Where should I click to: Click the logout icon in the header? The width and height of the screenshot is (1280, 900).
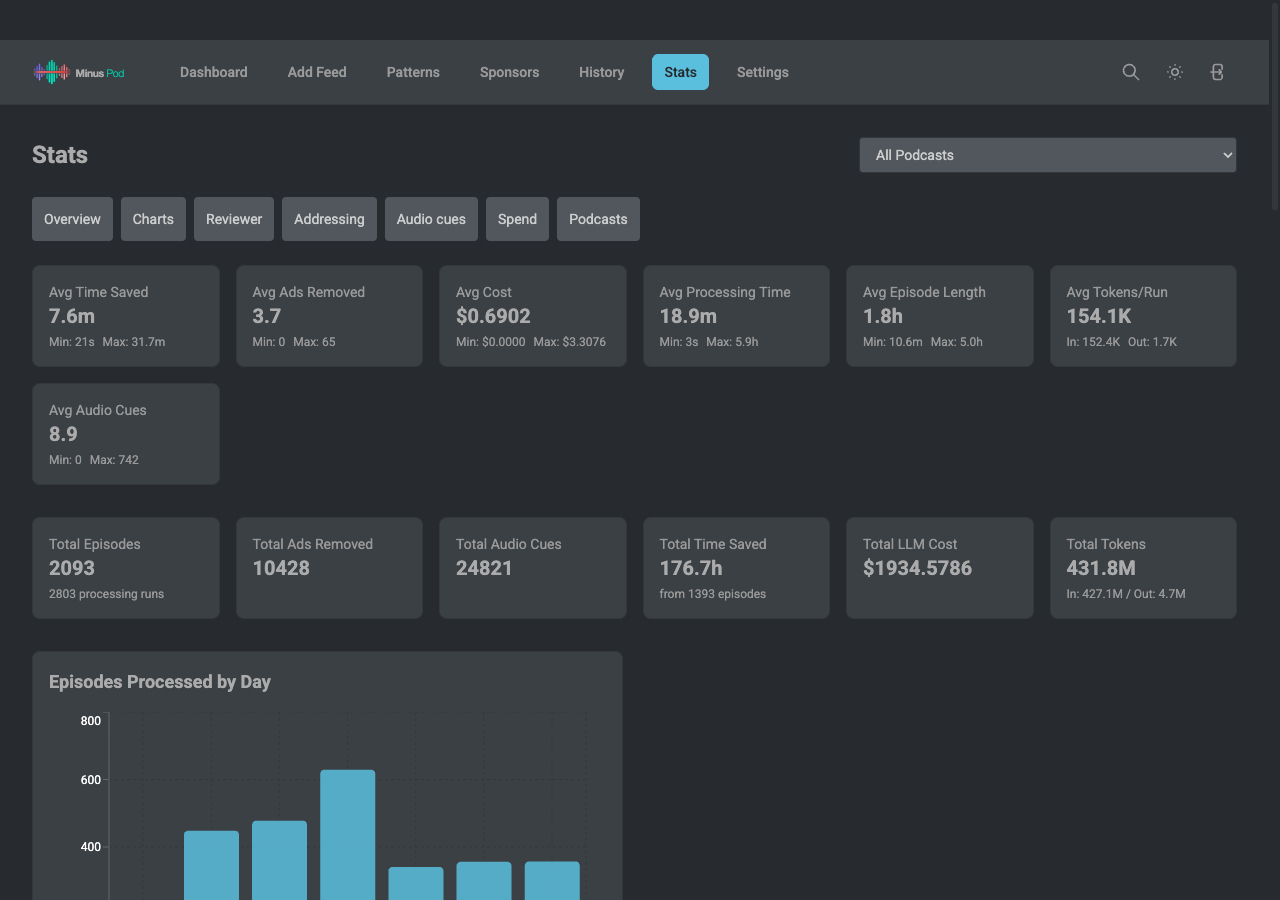[x=1217, y=72]
